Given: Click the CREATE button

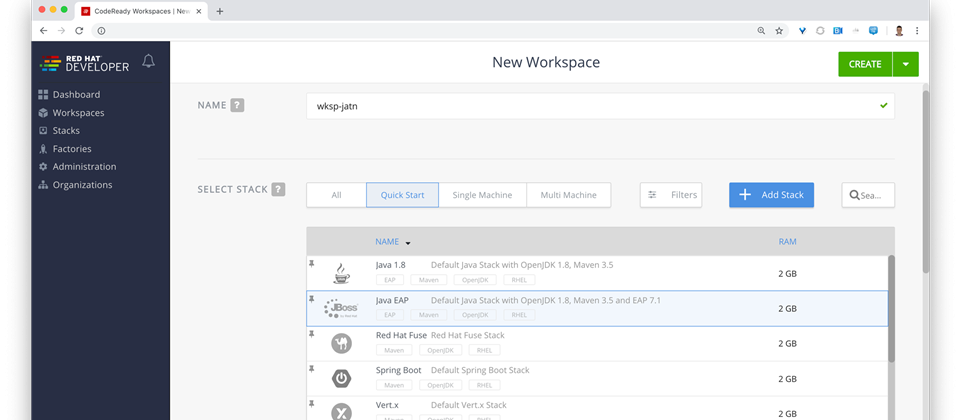Looking at the screenshot, I should pyautogui.click(x=865, y=64).
